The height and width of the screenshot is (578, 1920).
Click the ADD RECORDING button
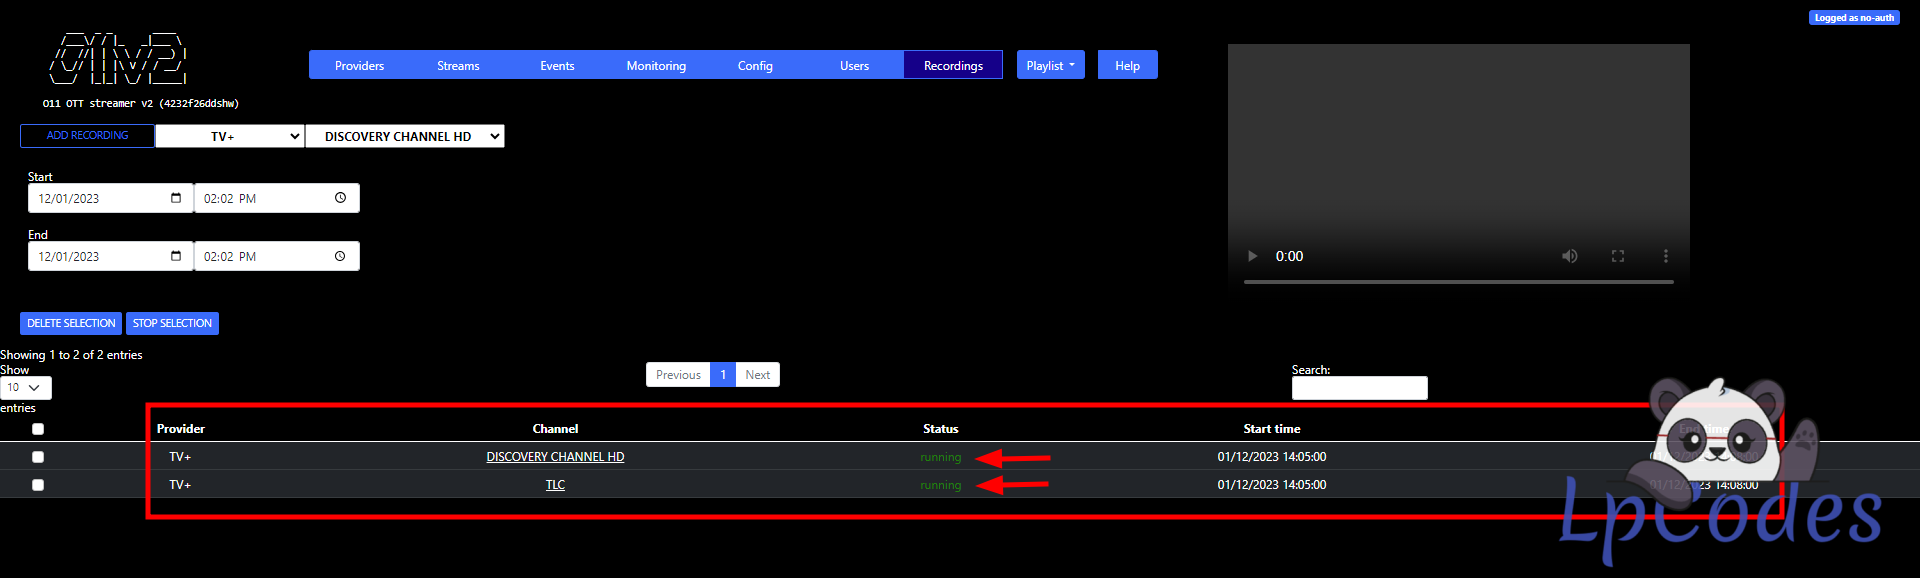click(x=87, y=136)
